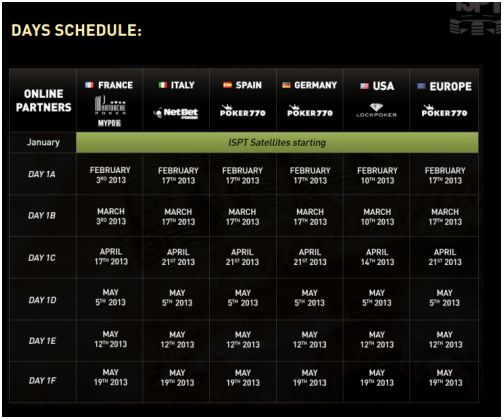This screenshot has width=504, height=420.
Task: Click the Italy flag icon
Action: (163, 85)
